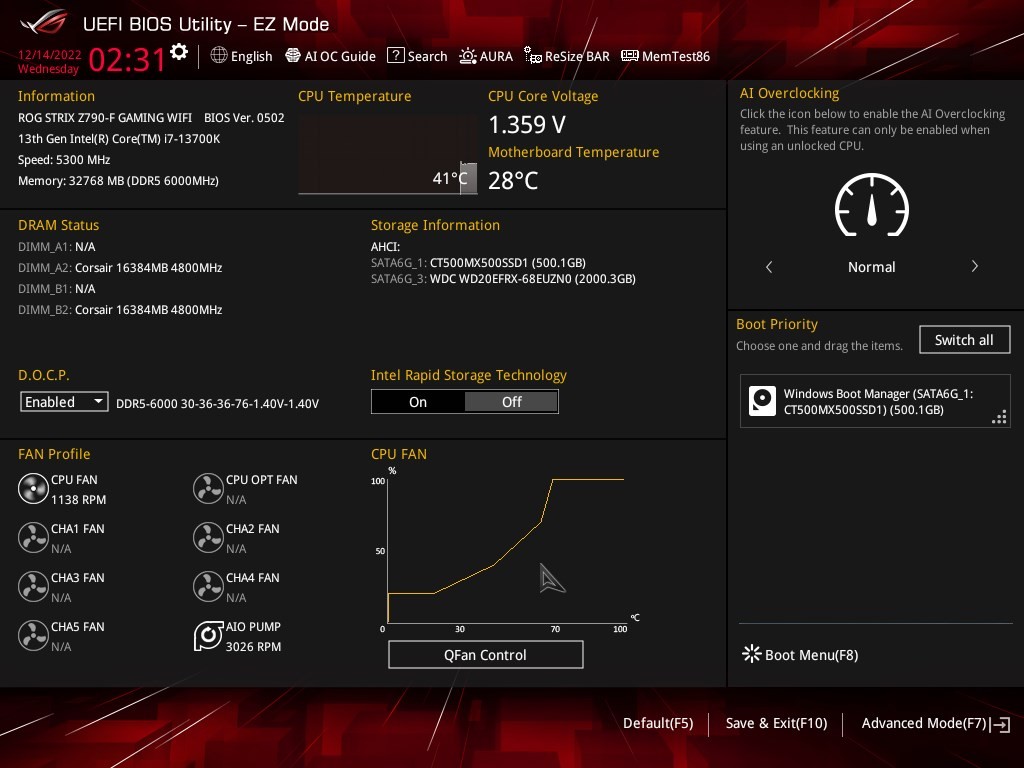Click the SATA6G_1 CT500MX500SSD1 entry
Screen dimensions: 1024x768
(x=478, y=263)
